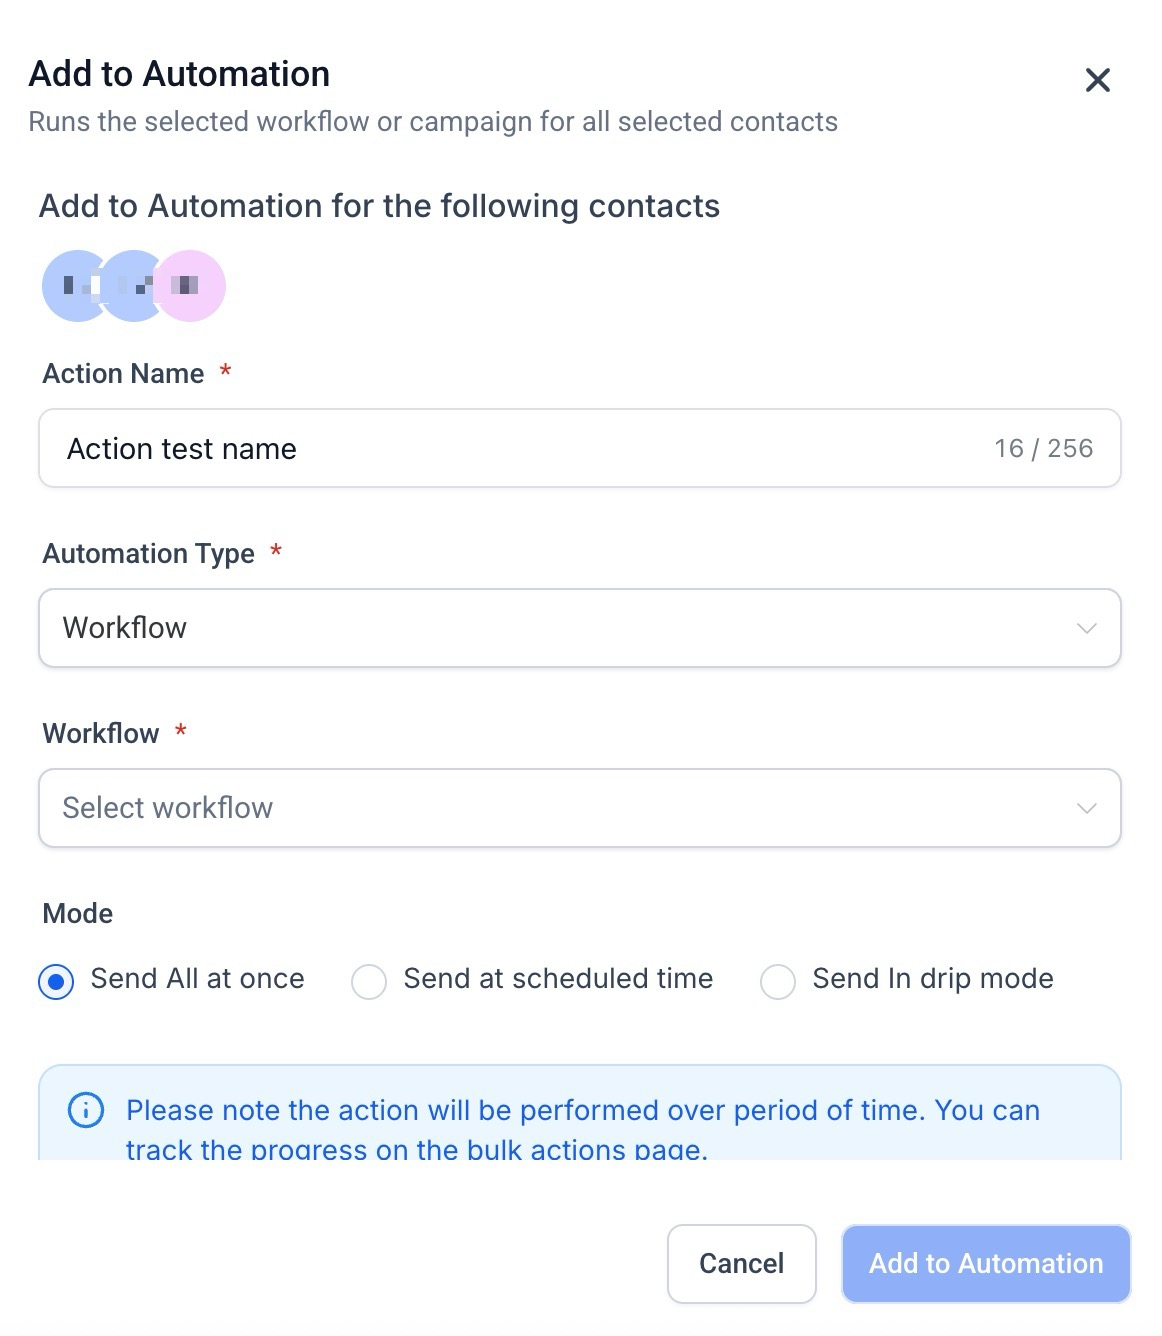This screenshot has height=1336, width=1162.
Task: Click into the Action Name text field
Action: coord(500,449)
